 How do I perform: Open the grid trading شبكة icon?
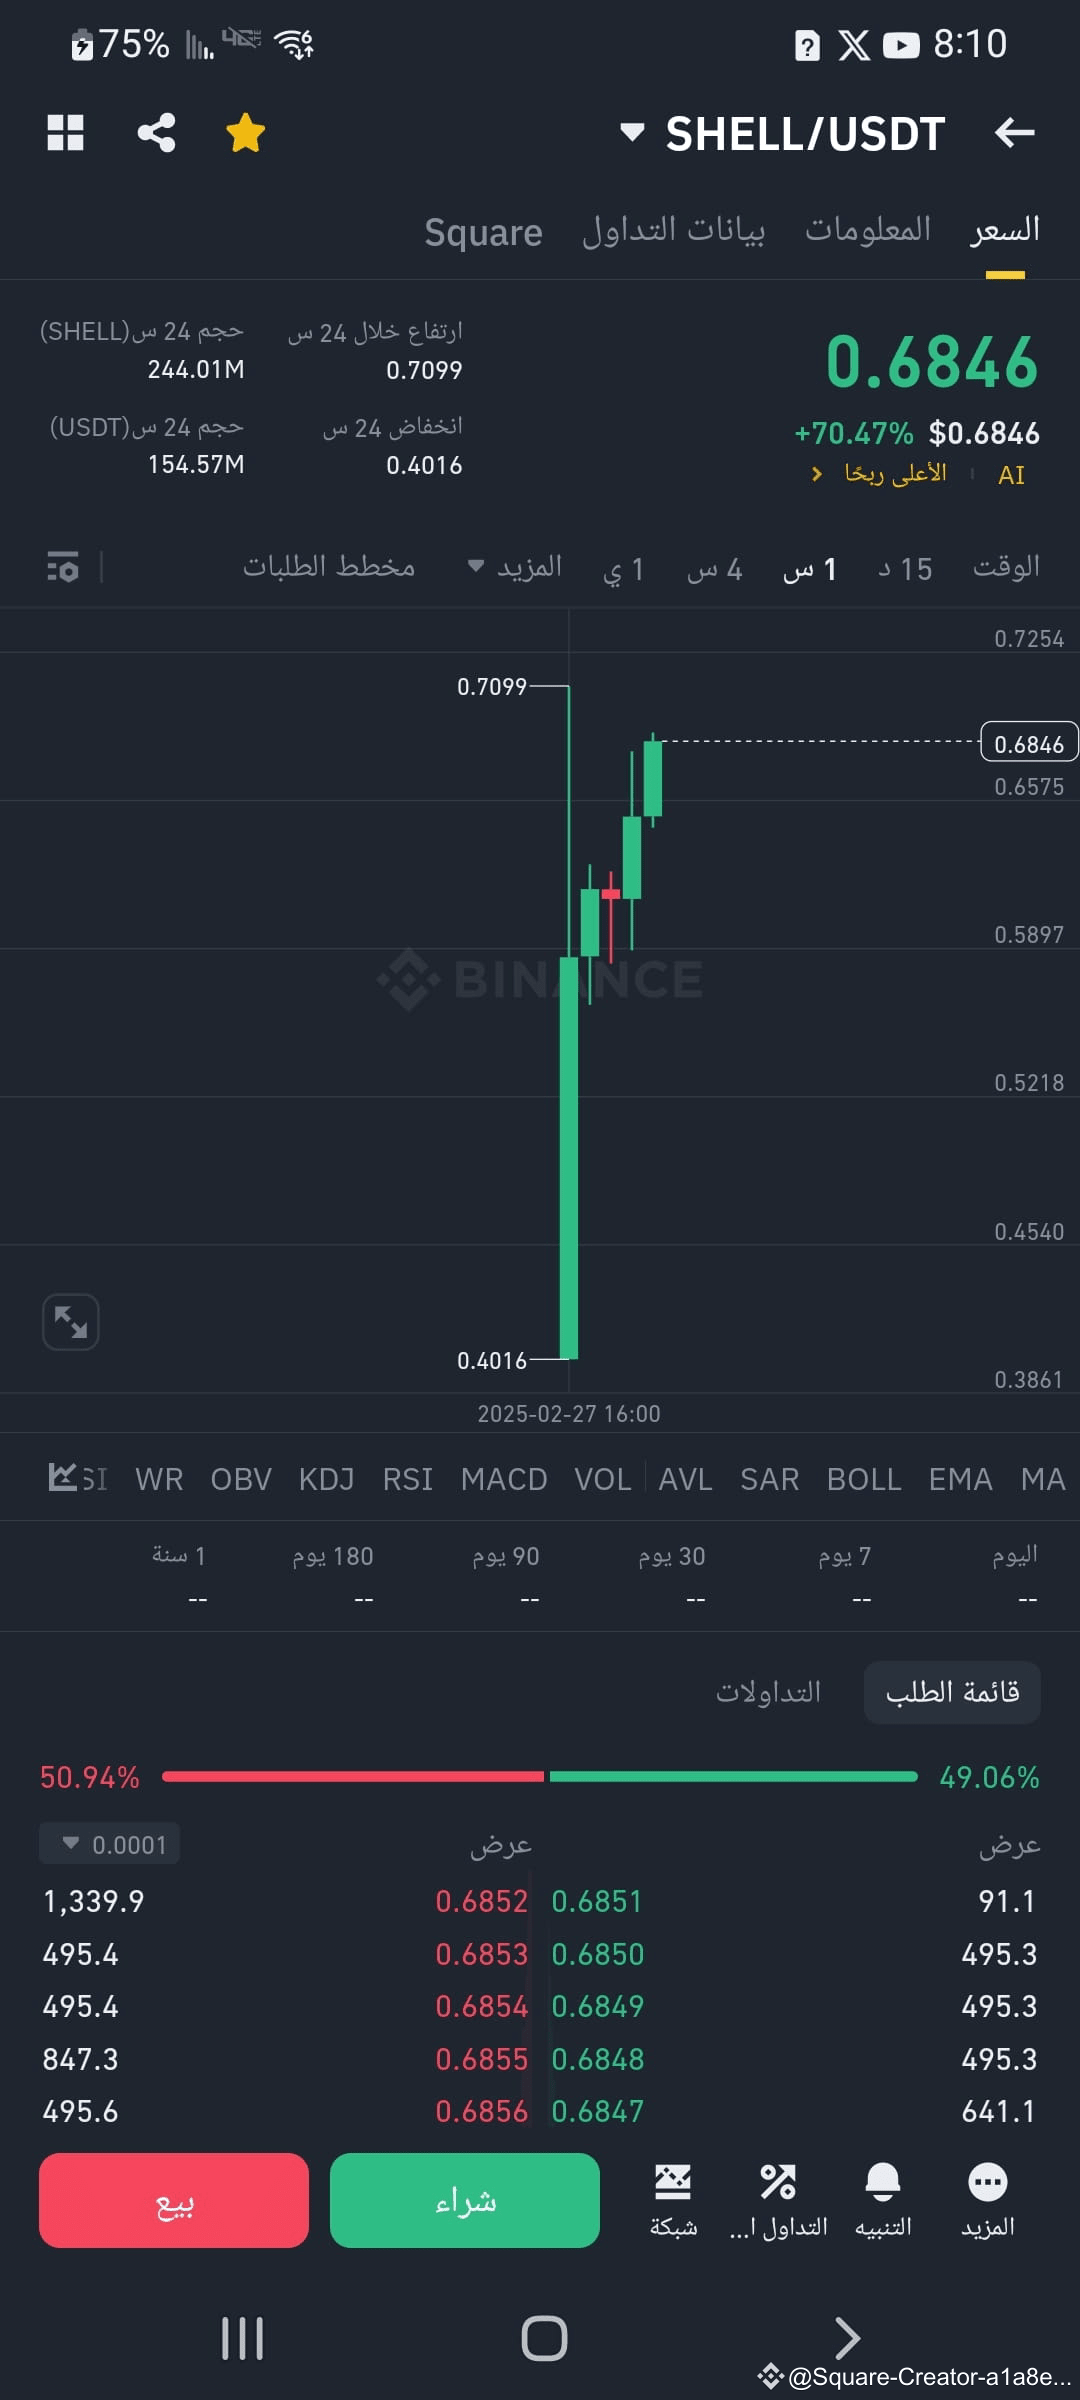673,2200
